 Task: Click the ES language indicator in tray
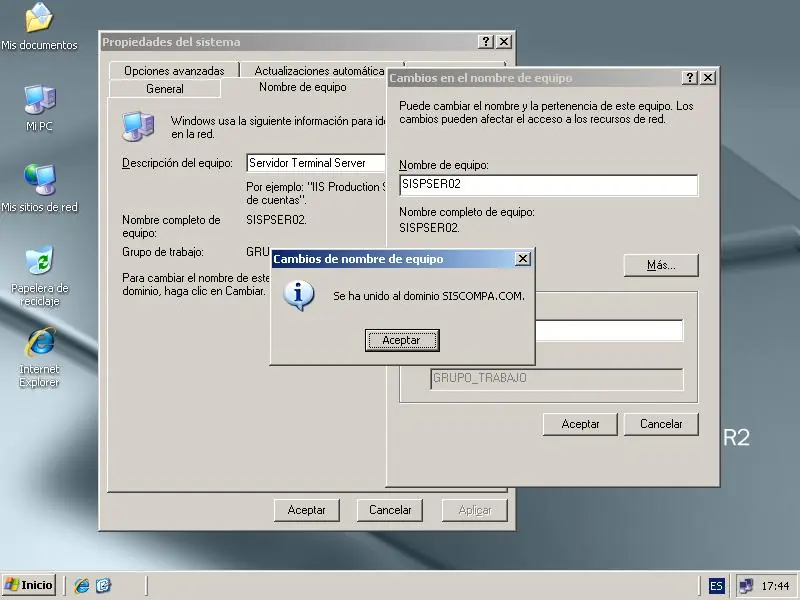pos(716,586)
